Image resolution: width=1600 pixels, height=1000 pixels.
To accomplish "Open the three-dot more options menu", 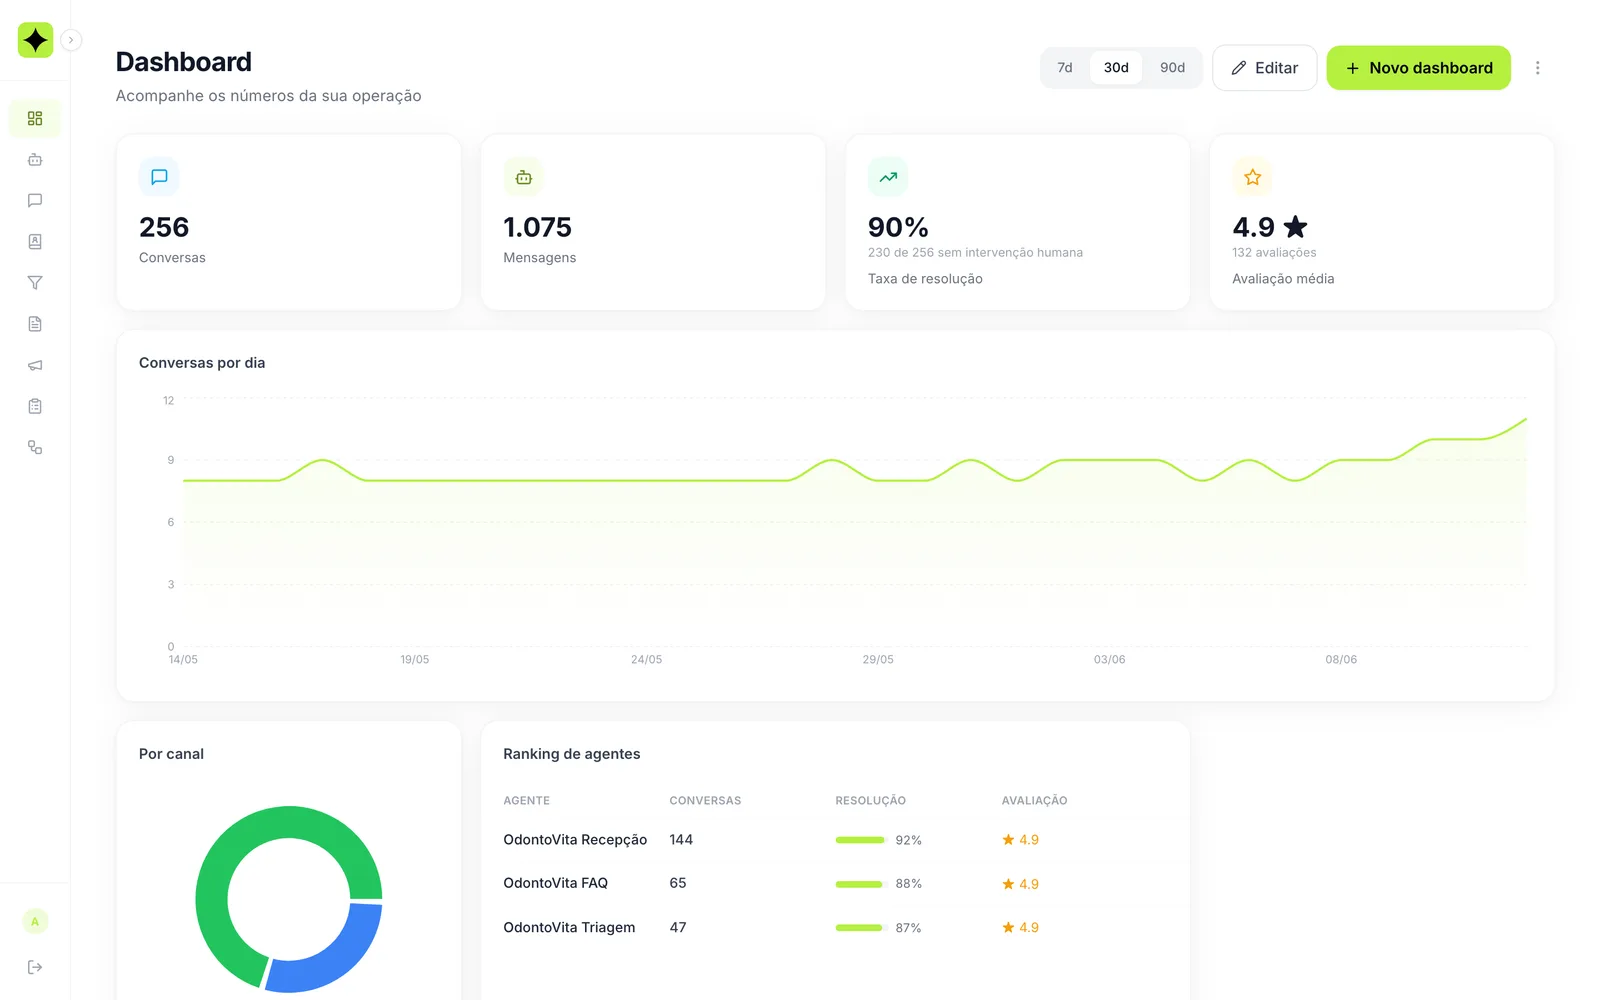I will point(1537,68).
